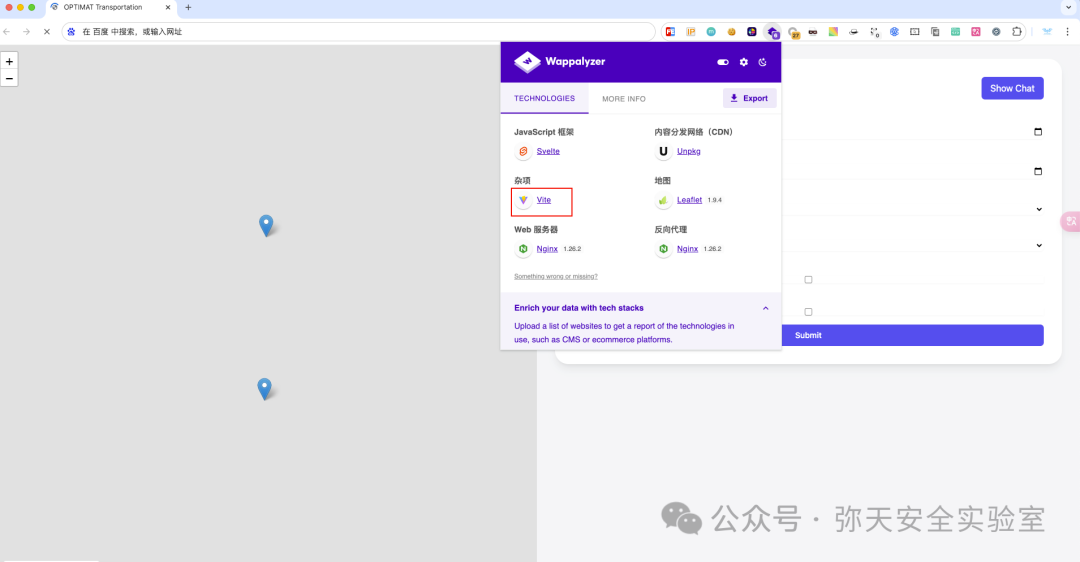Toggle the Wappalyzer enable switch
Viewport: 1080px width, 562px height.
(723, 62)
